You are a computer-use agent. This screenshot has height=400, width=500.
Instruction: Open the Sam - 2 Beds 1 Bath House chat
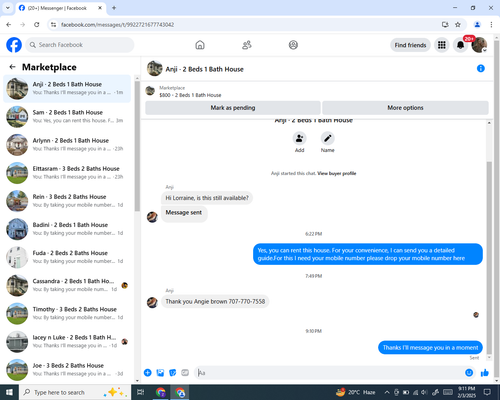coord(67,117)
